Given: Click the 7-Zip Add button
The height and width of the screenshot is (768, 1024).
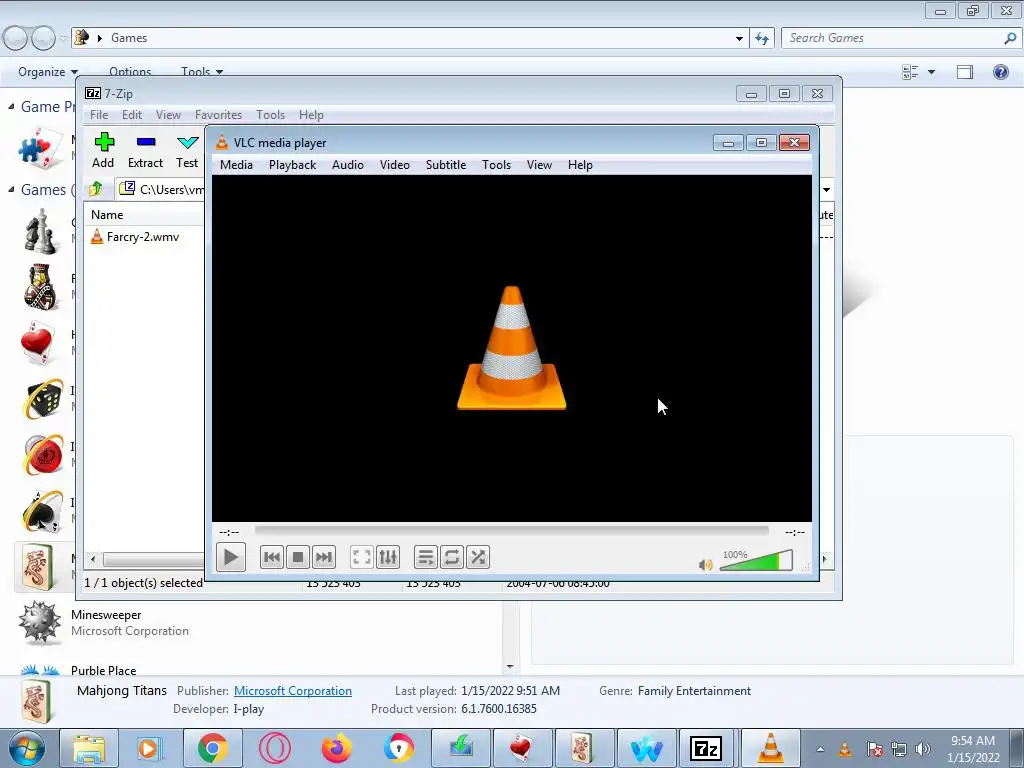Looking at the screenshot, I should click(x=103, y=151).
